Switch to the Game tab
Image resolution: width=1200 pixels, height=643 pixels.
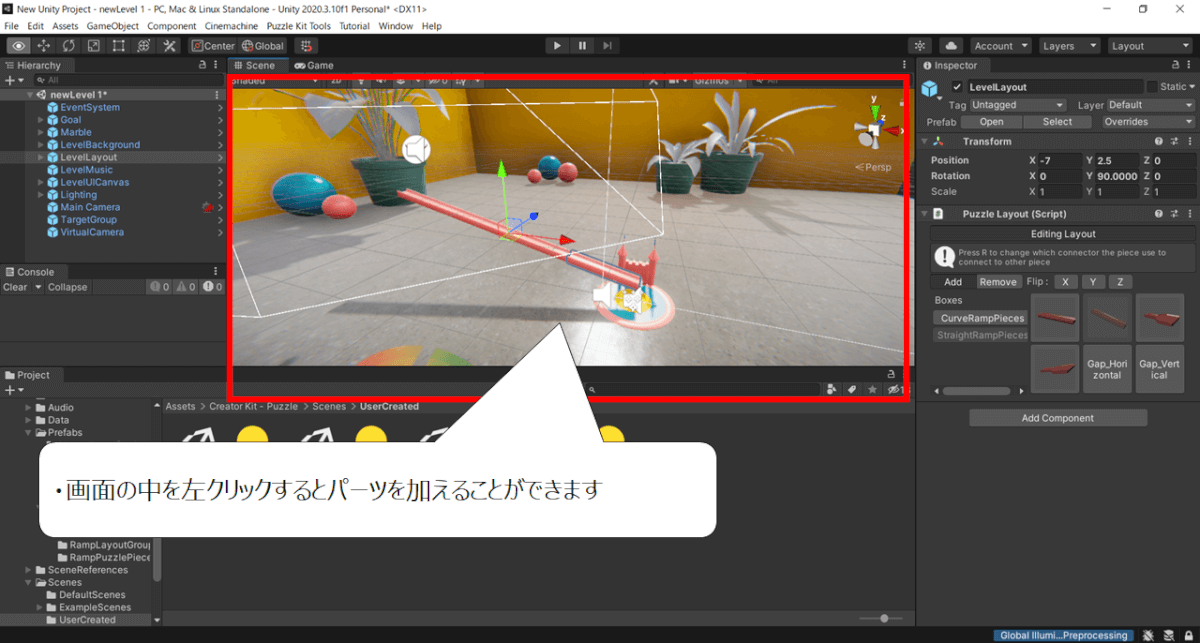(x=314, y=65)
